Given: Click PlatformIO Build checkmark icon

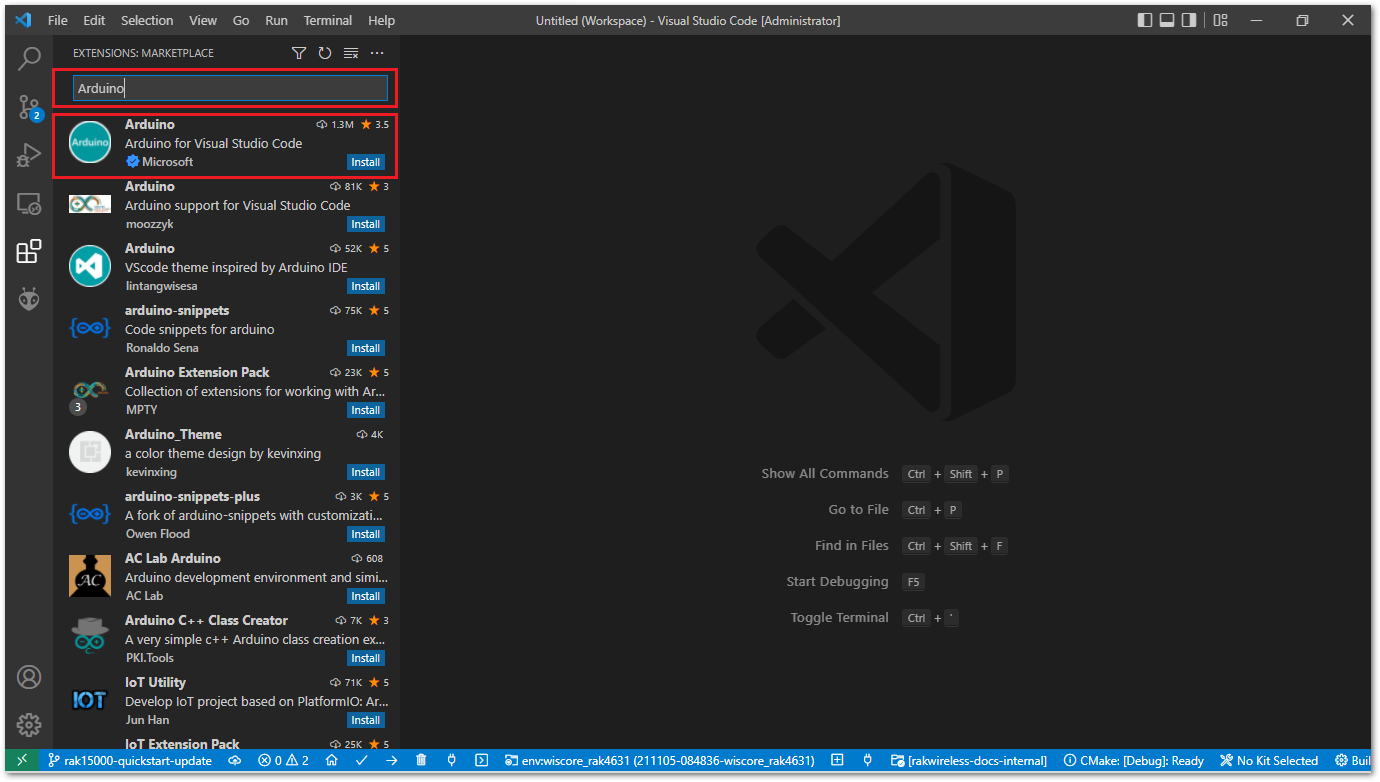Looking at the screenshot, I should click(x=361, y=760).
